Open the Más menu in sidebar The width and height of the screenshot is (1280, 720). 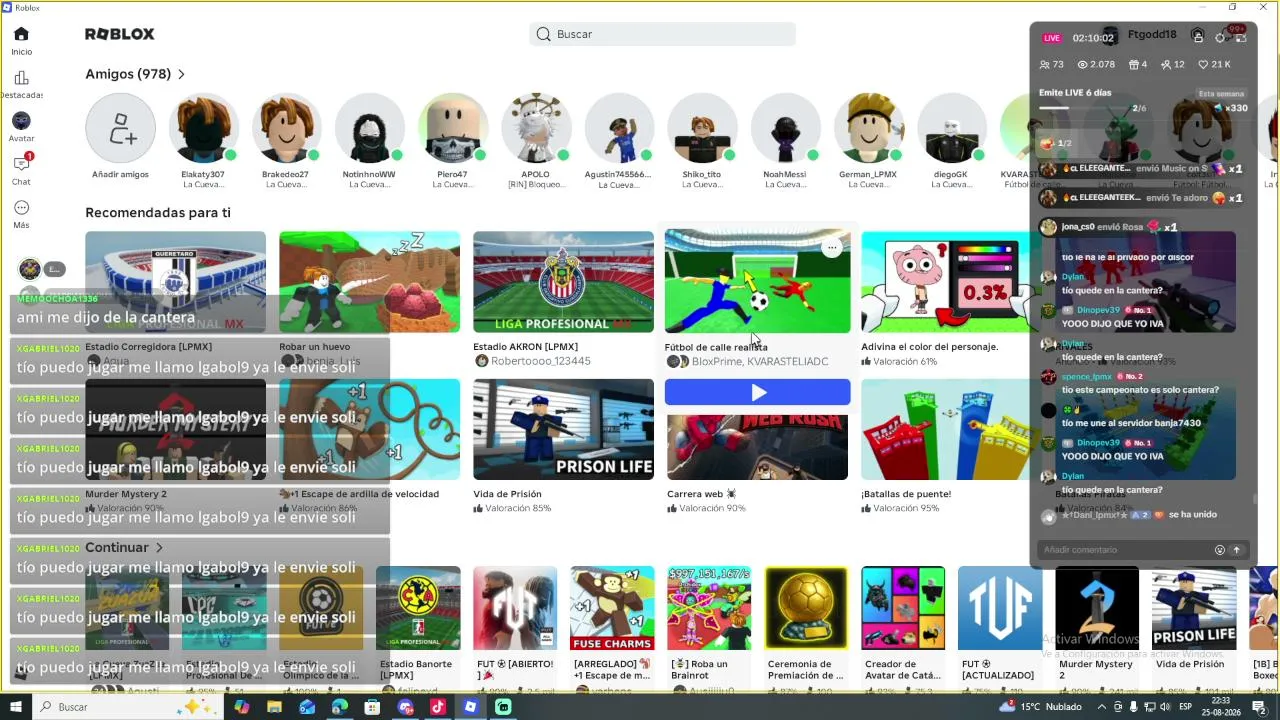(21, 214)
